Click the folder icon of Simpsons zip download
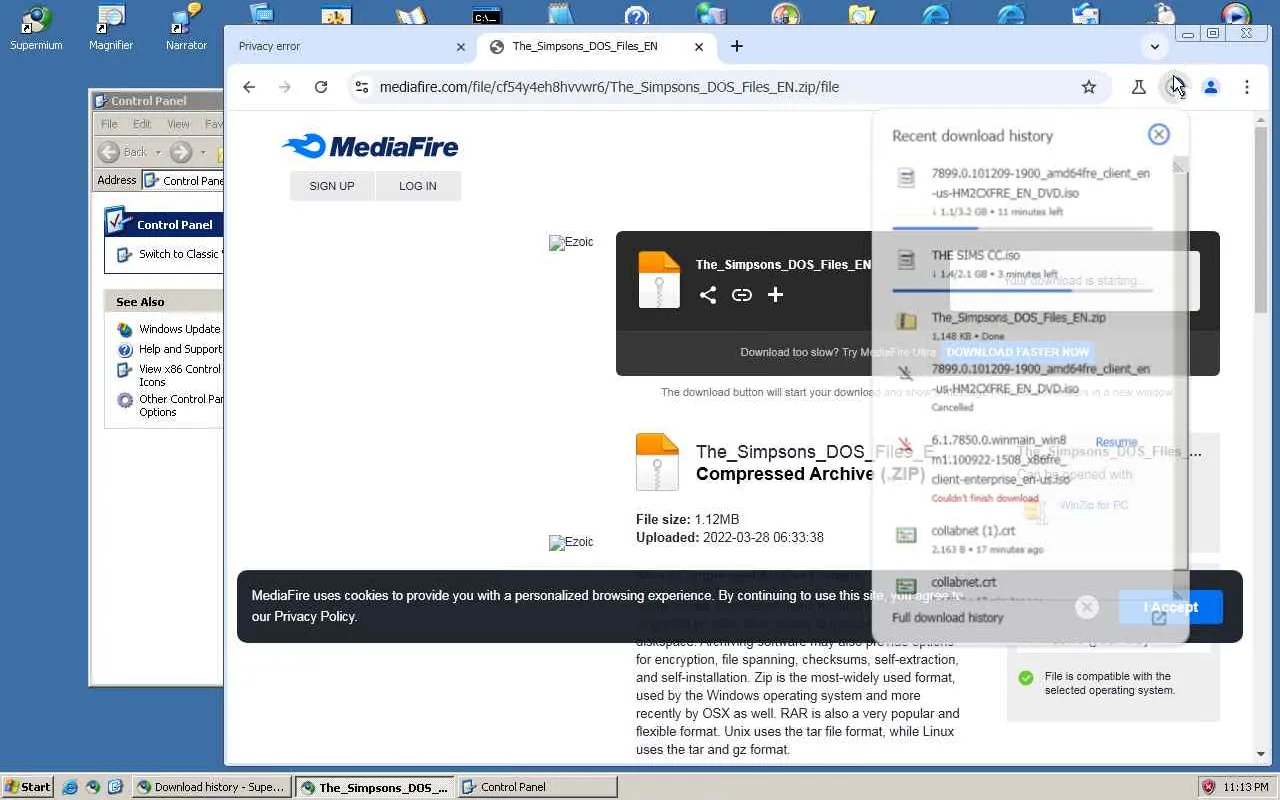The image size is (1280, 800). [906, 322]
